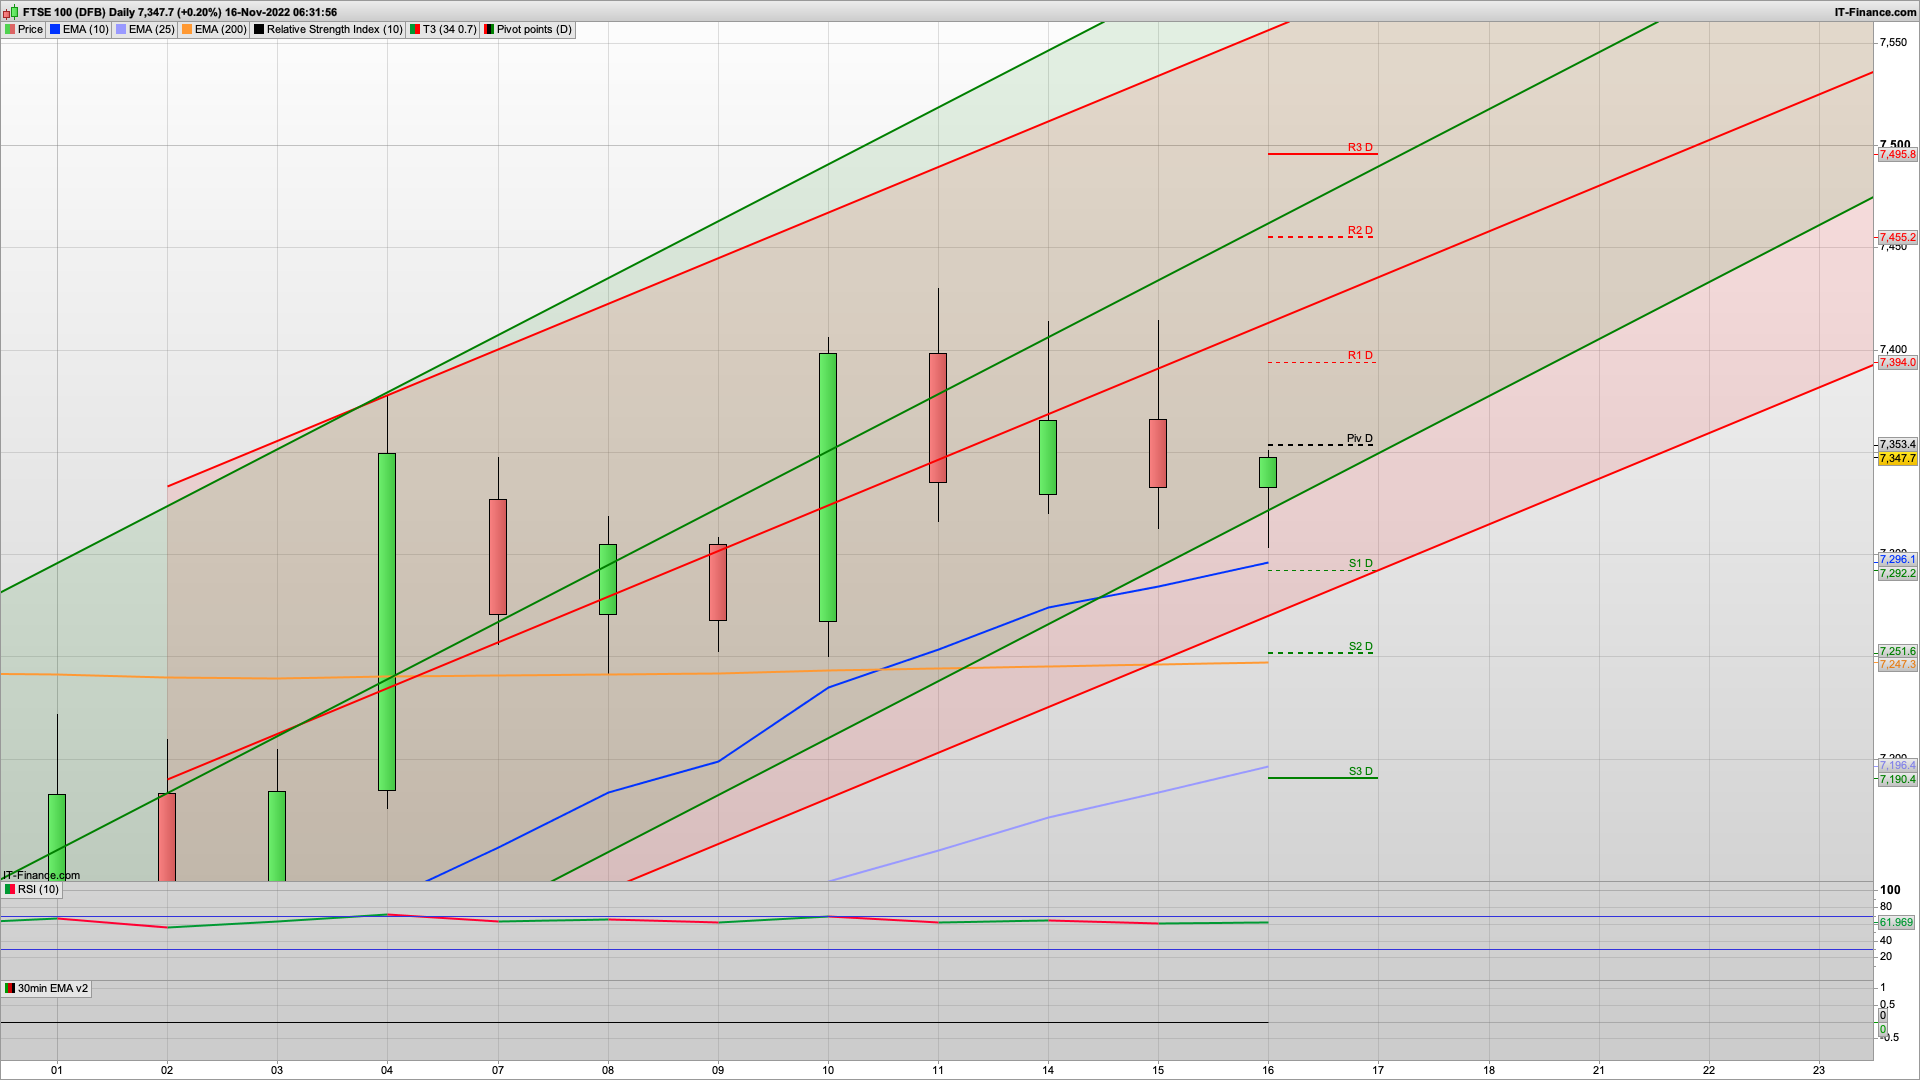Screen dimensions: 1920x1080
Task: Click the 7,190.4 S3 price tag
Action: click(x=1897, y=779)
